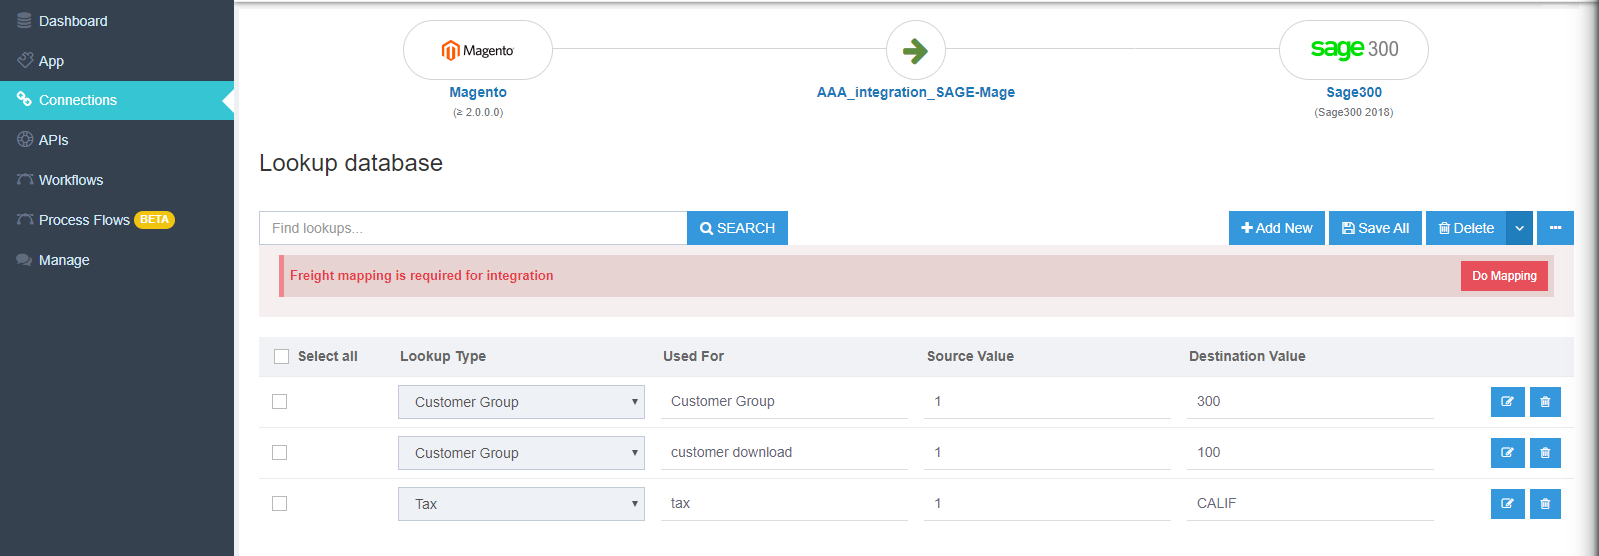Click the freight mapping required alert text
The height and width of the screenshot is (556, 1599).
[x=421, y=275]
